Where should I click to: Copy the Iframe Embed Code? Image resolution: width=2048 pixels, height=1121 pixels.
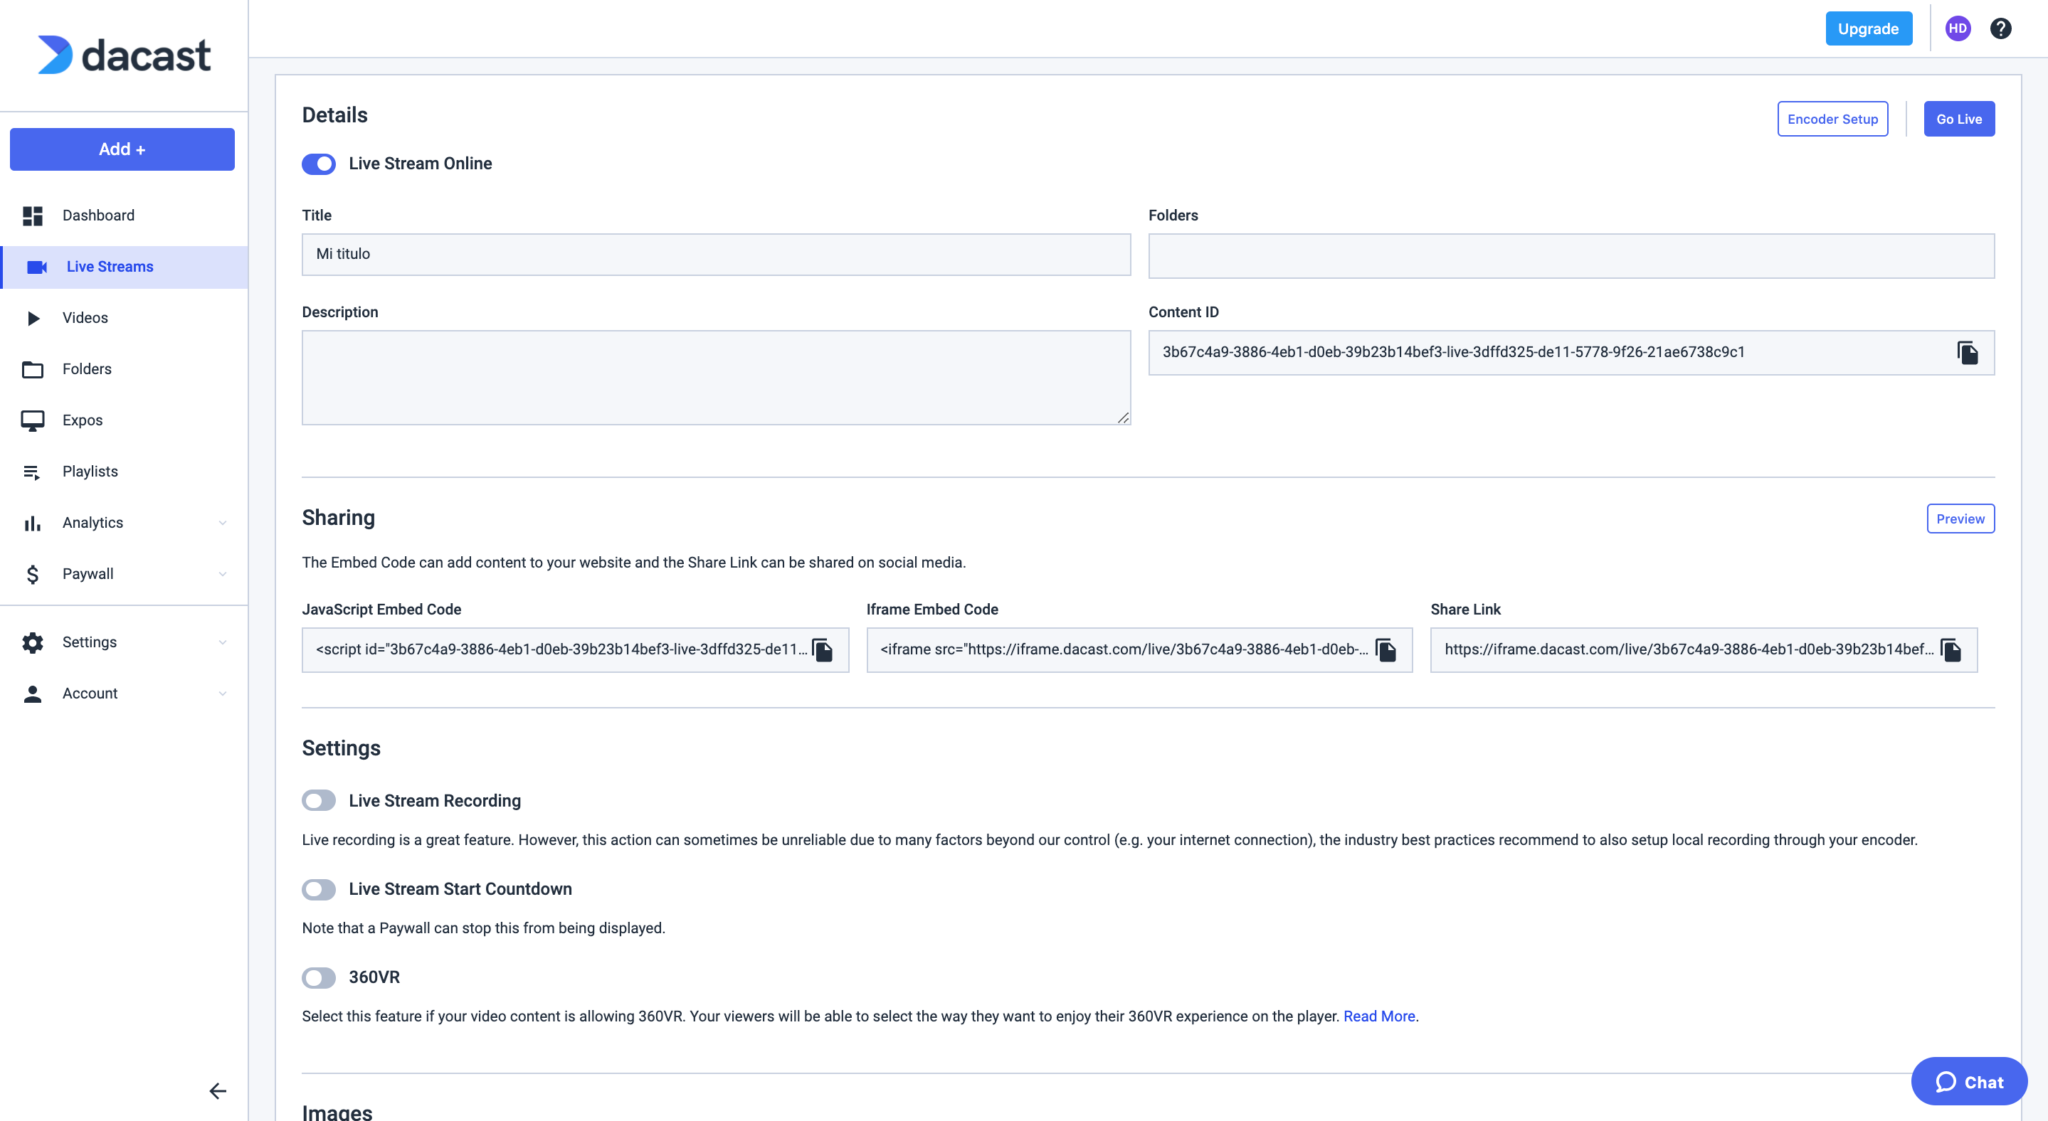(x=1386, y=650)
